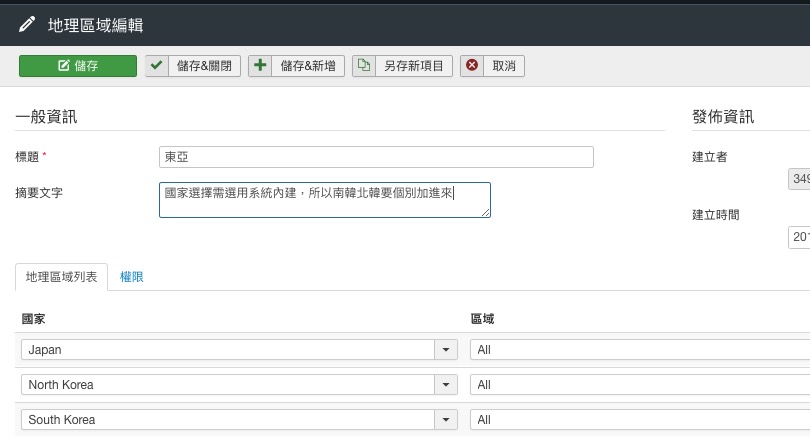Click the plus icon for Save & New

click(x=260, y=66)
